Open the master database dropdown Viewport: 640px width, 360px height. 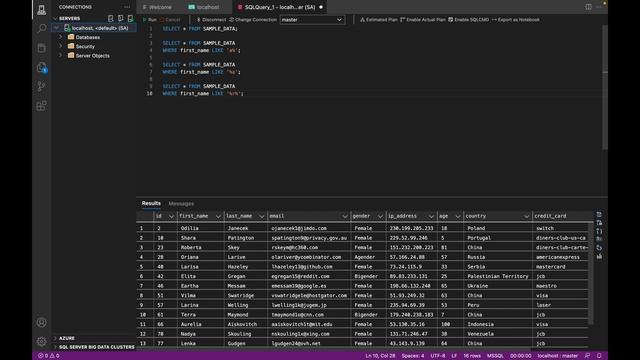tap(312, 20)
